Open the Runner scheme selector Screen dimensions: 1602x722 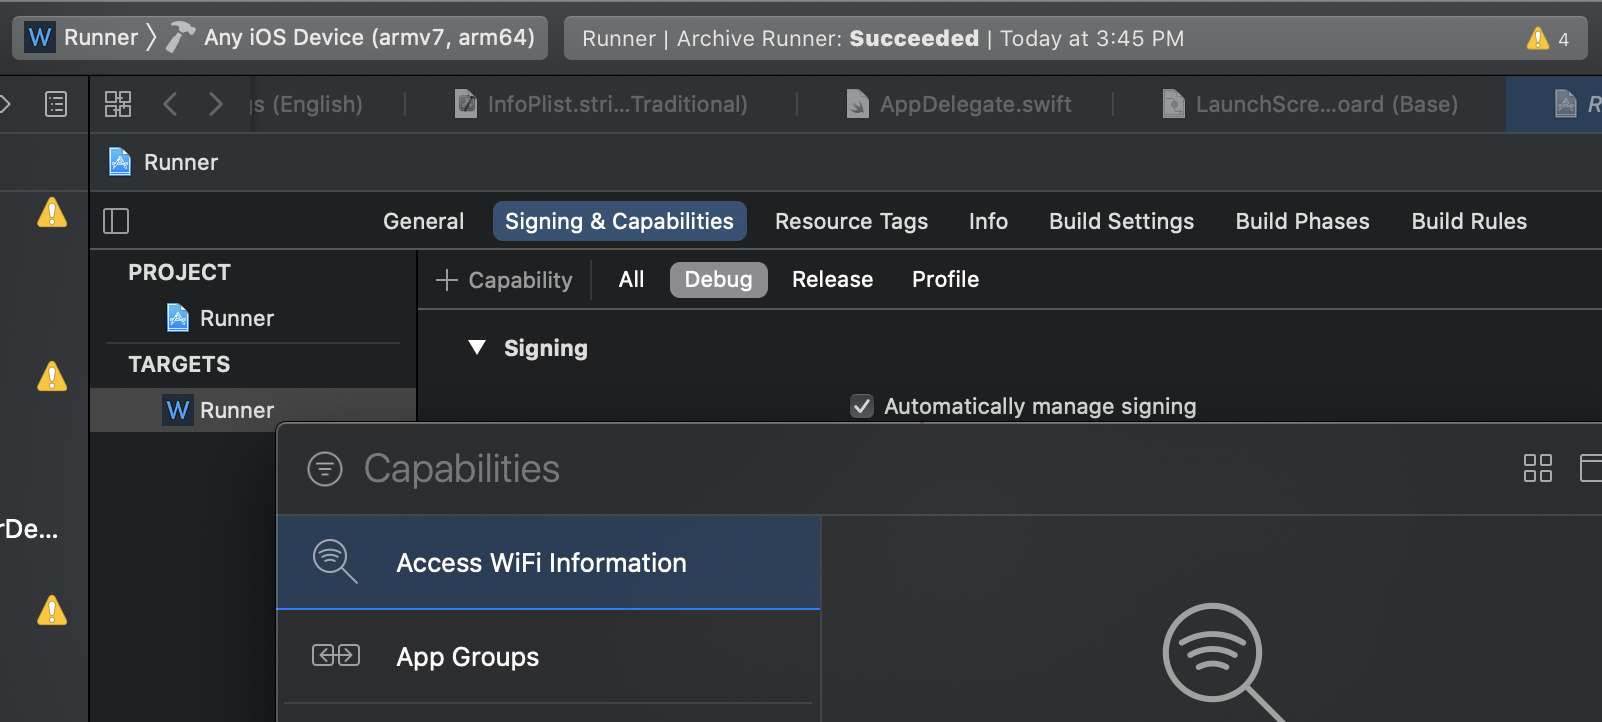pos(83,38)
